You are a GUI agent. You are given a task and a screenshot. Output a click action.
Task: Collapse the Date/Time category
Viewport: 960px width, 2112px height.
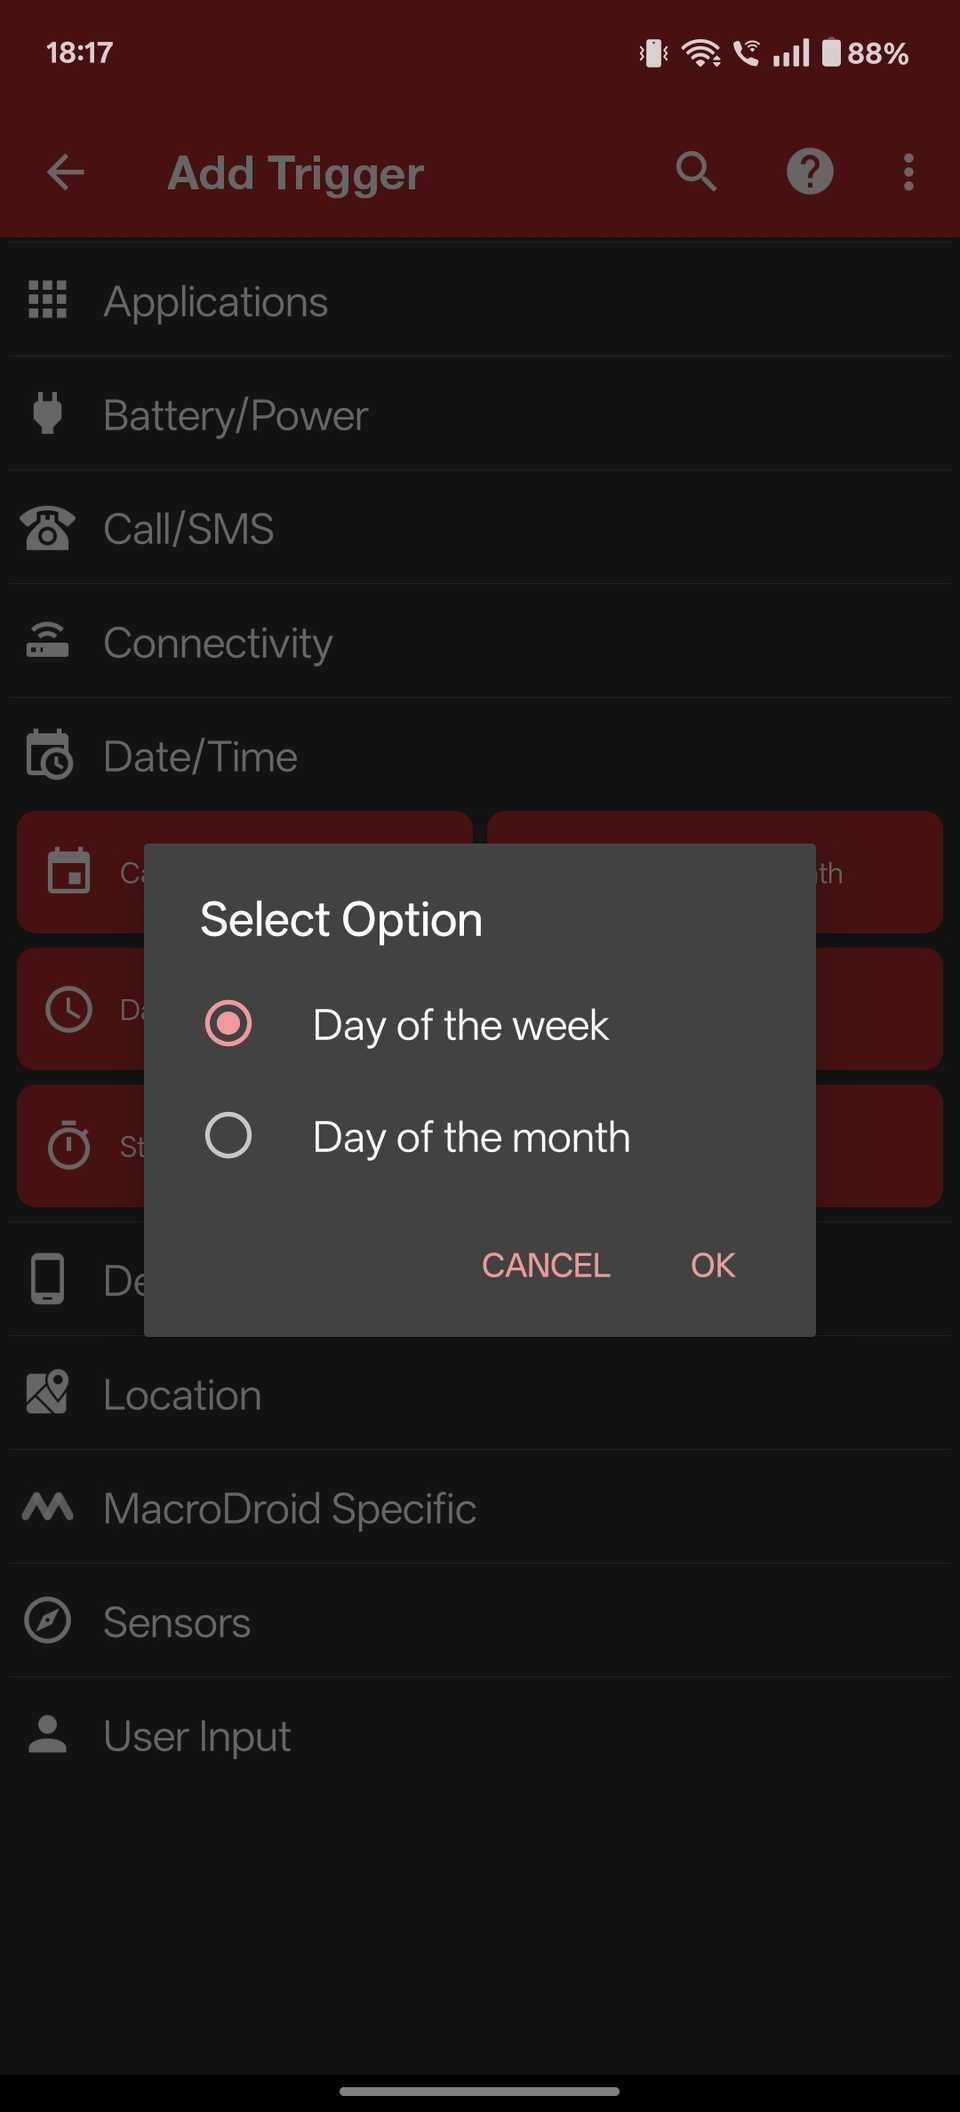click(200, 756)
